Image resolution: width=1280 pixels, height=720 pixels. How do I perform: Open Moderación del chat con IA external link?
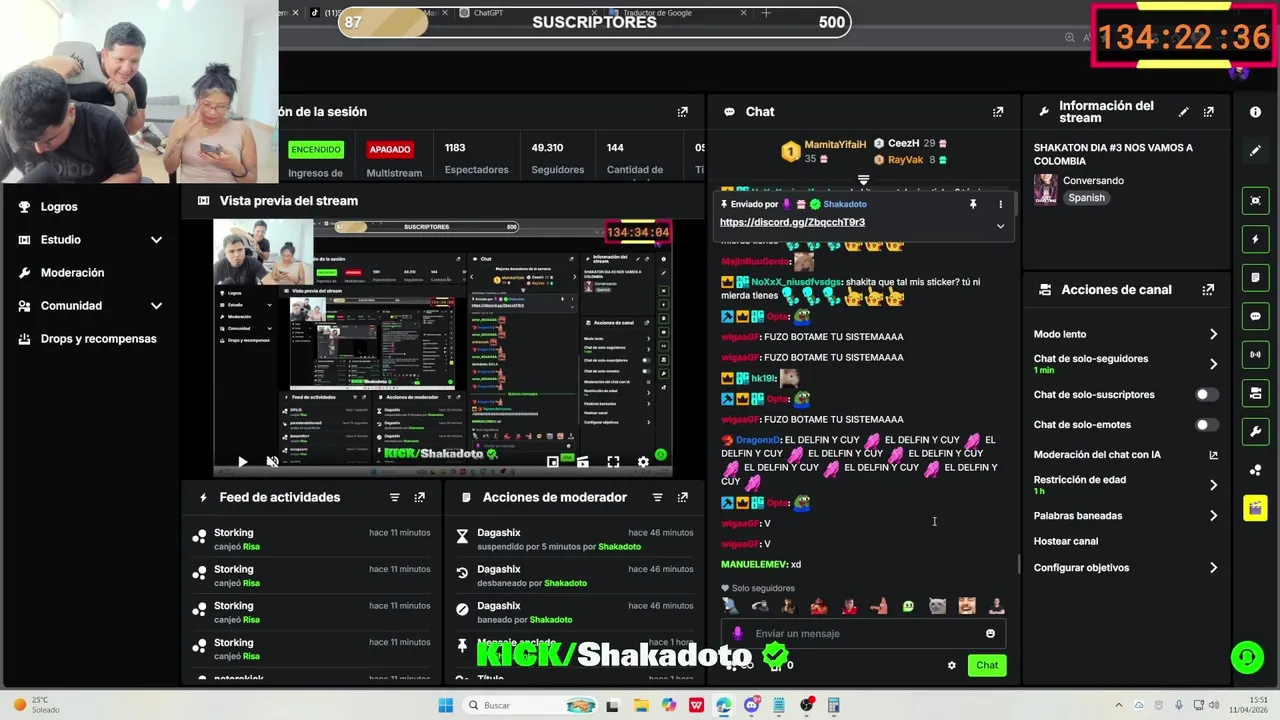[x=1213, y=455]
